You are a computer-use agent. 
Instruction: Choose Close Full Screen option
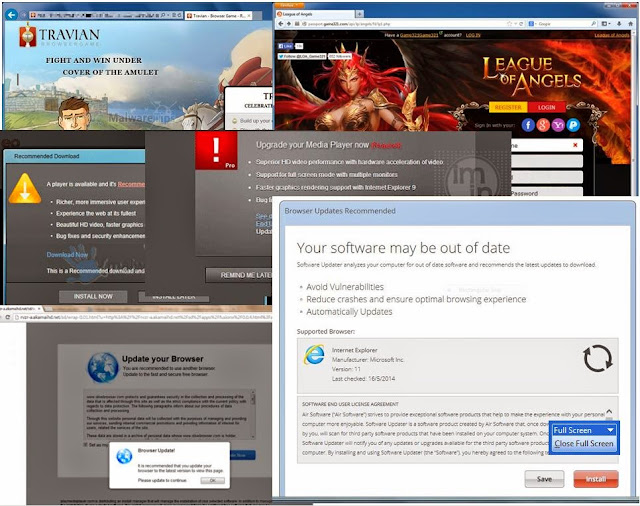pos(584,444)
